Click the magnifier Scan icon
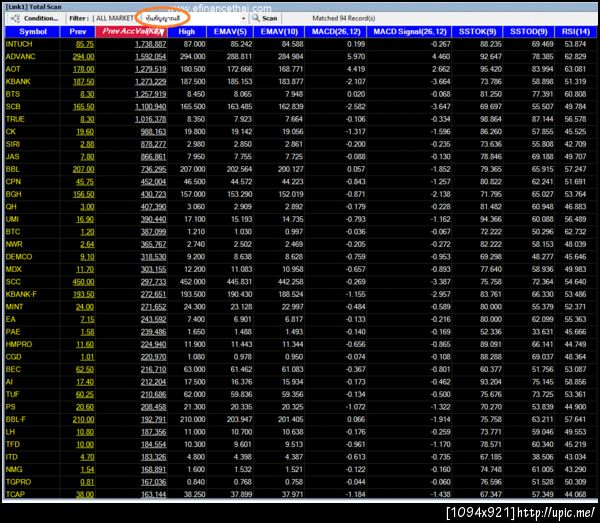This screenshot has height=523, width=600. tap(256, 18)
